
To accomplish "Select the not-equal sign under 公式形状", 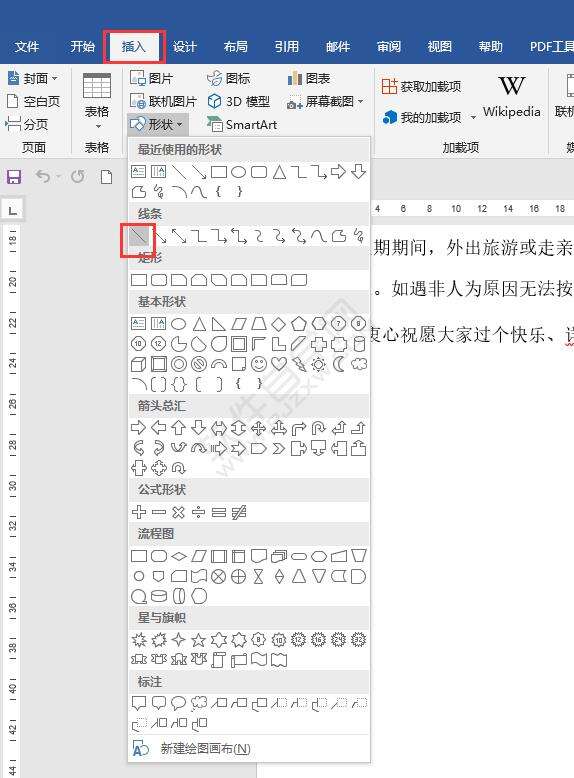I will [x=239, y=512].
